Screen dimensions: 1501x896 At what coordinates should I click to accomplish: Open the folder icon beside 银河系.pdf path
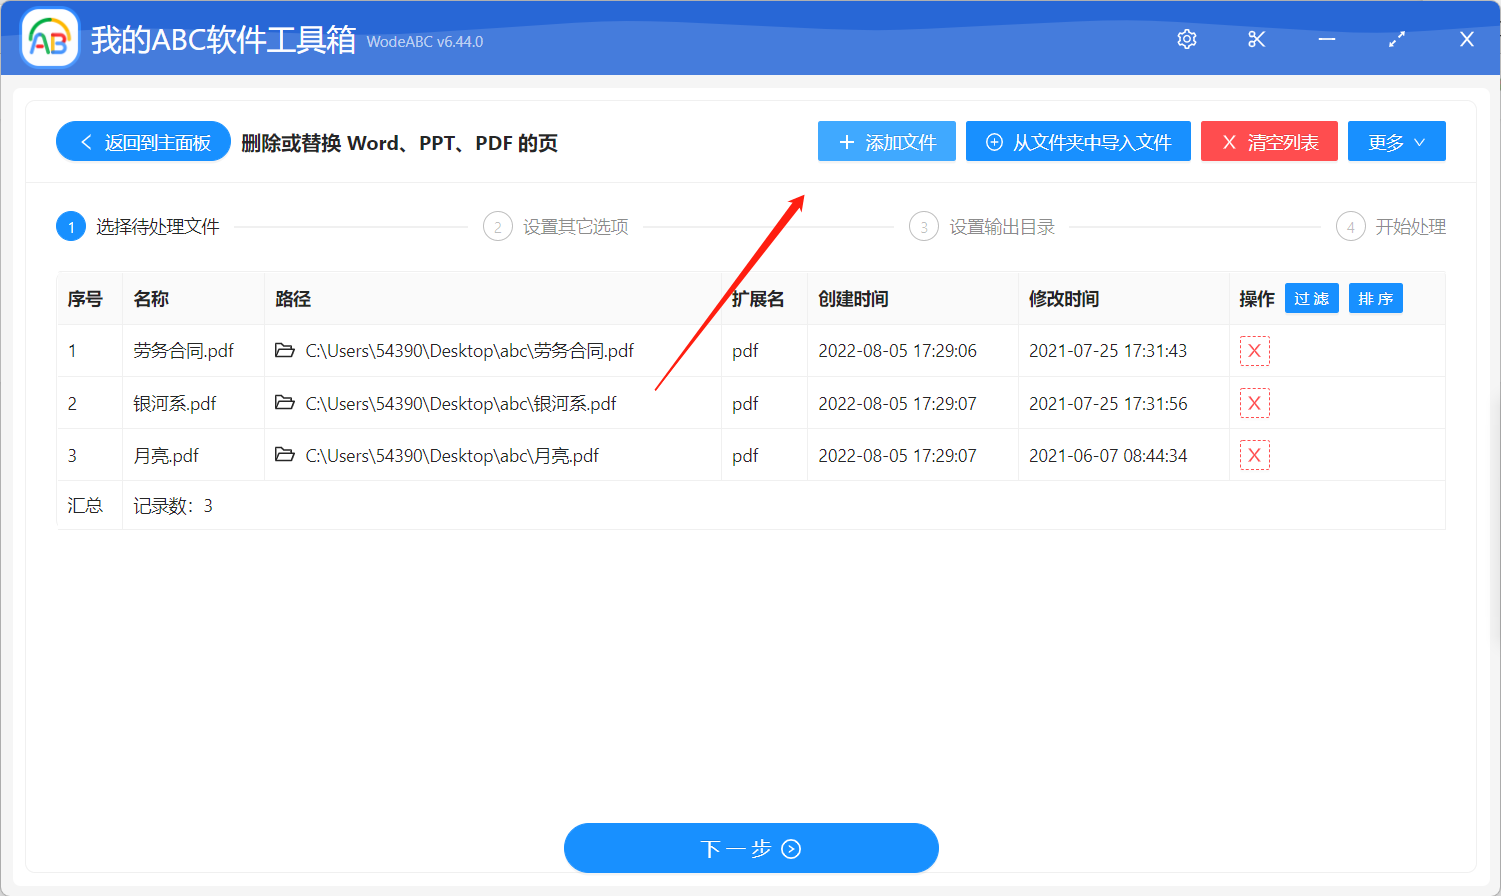pyautogui.click(x=285, y=403)
